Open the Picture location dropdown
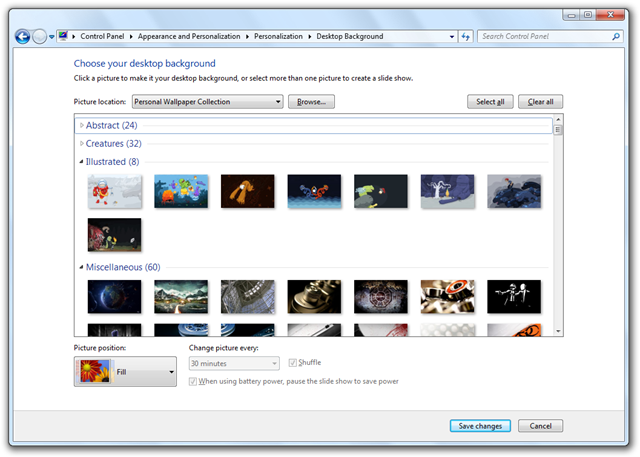 207,101
